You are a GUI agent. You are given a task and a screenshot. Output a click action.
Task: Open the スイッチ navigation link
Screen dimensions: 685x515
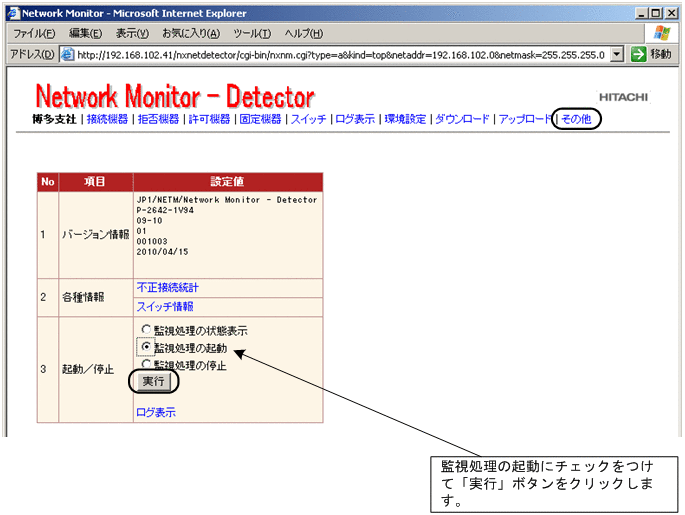[x=308, y=119]
